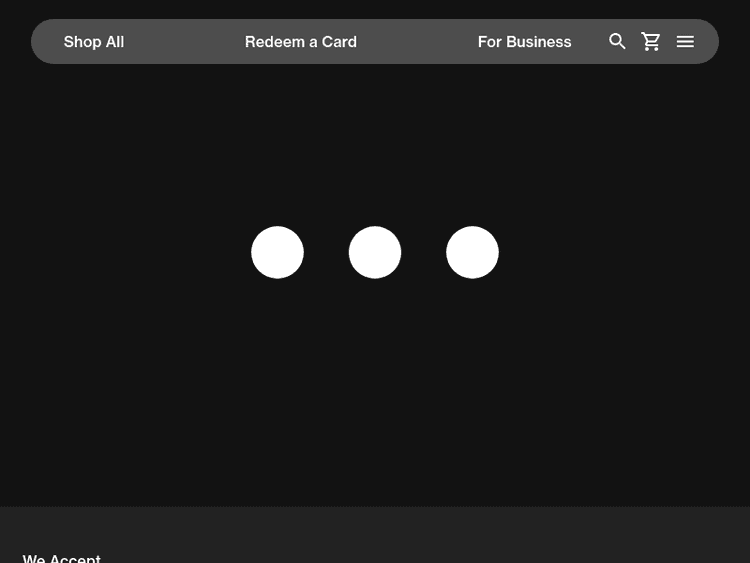Open the shopping cart
Screen dimensions: 750x563
coord(651,41)
